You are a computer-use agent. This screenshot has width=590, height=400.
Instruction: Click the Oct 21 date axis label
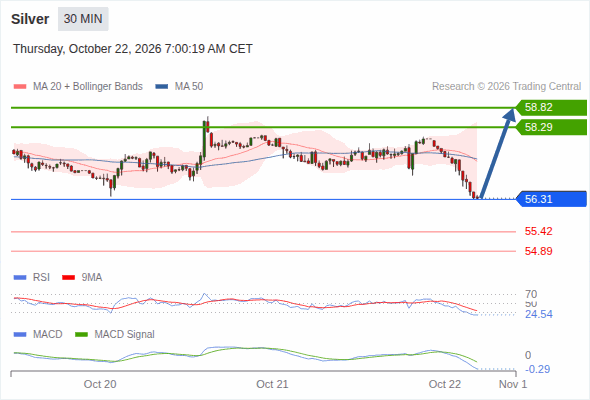272,384
